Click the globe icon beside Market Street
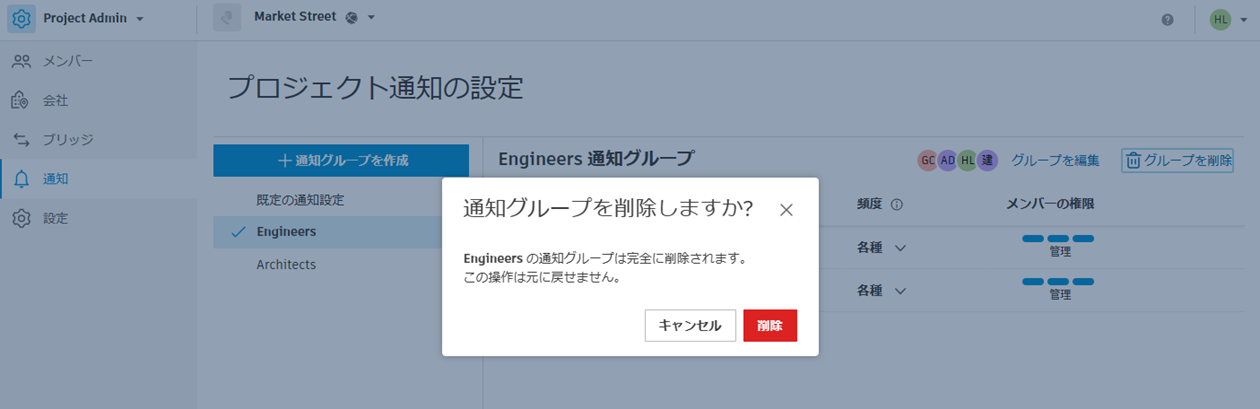Viewport: 1260px width, 409px height. coord(352,18)
